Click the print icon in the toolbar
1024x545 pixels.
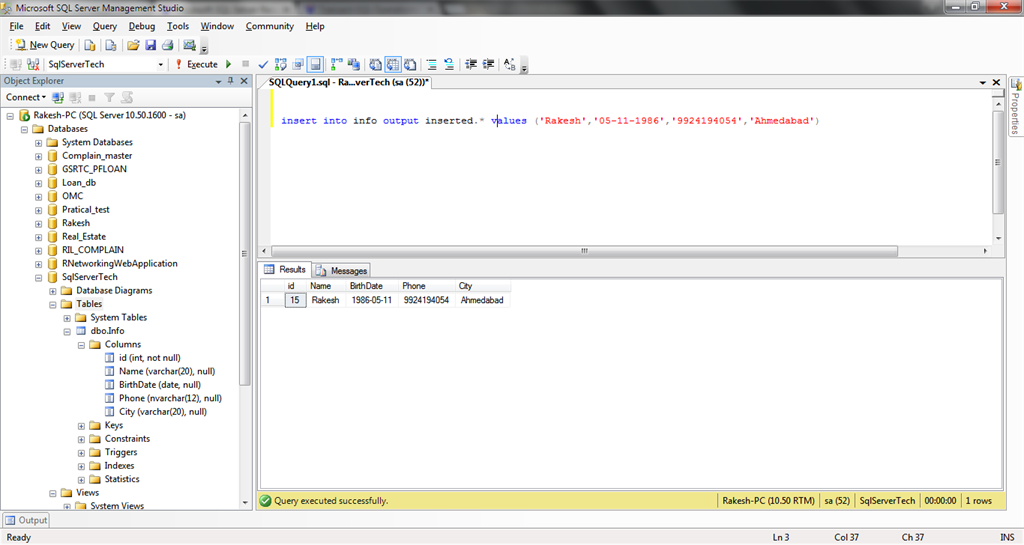[168, 45]
